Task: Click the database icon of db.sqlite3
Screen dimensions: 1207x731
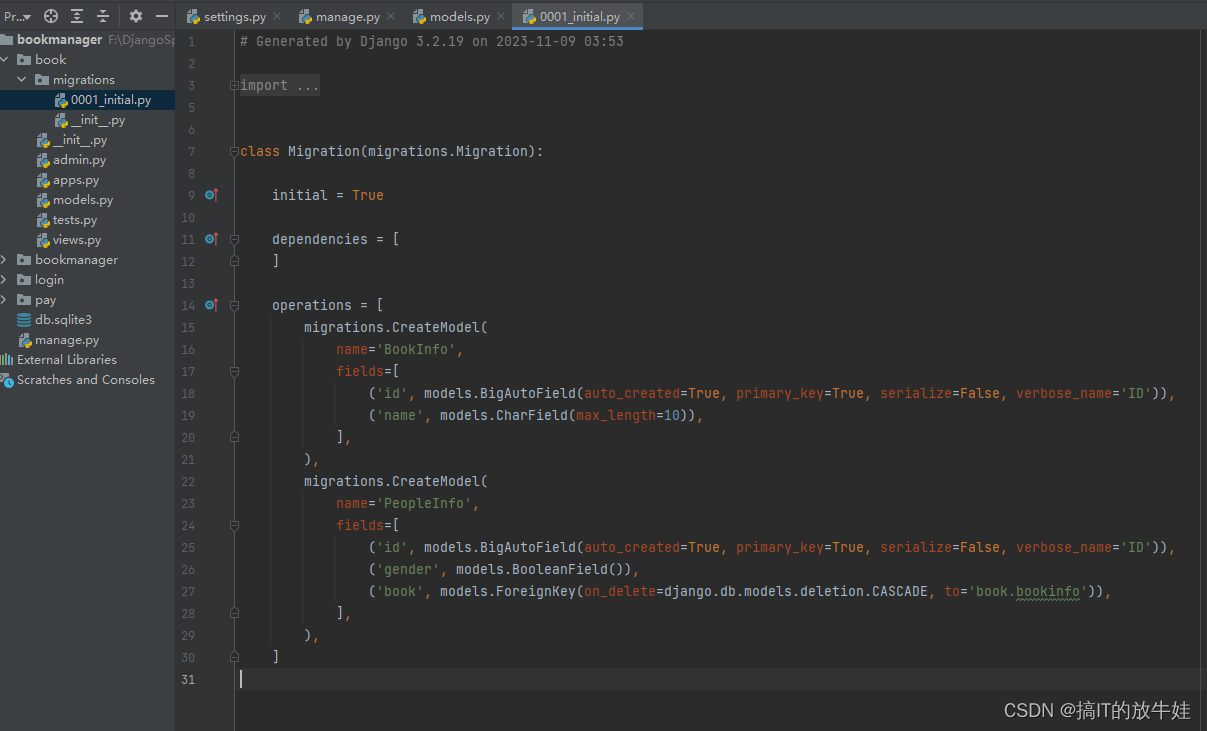Action: (24, 320)
